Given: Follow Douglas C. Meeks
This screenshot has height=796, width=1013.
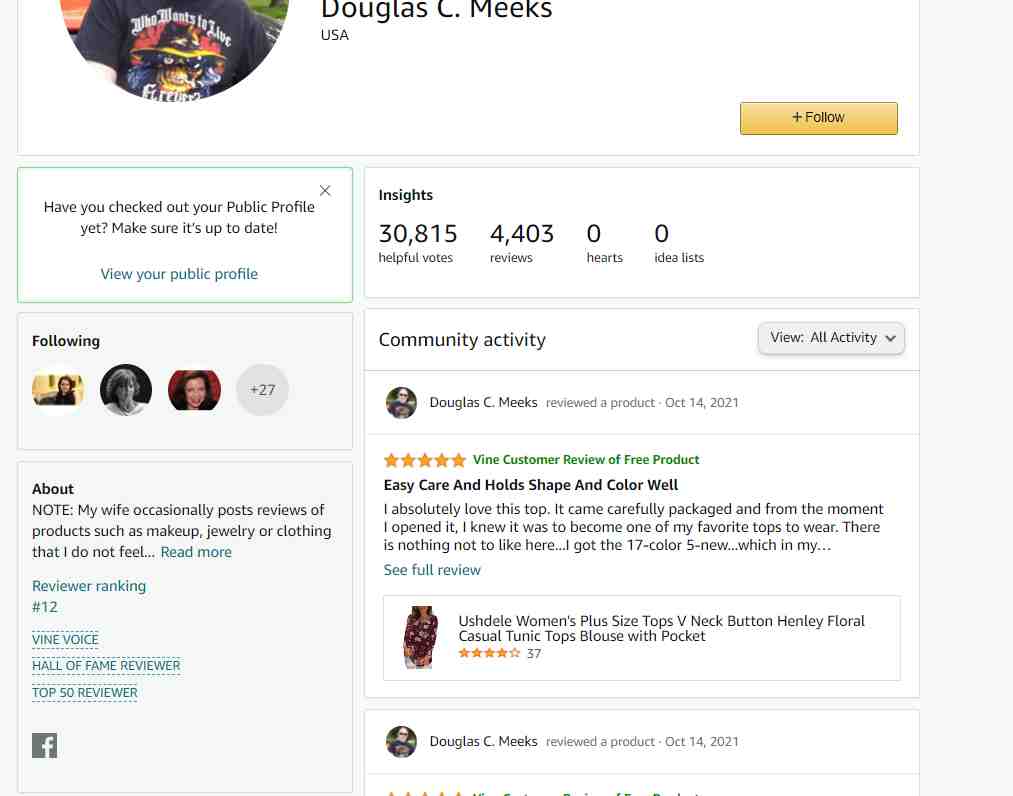Looking at the screenshot, I should [819, 118].
